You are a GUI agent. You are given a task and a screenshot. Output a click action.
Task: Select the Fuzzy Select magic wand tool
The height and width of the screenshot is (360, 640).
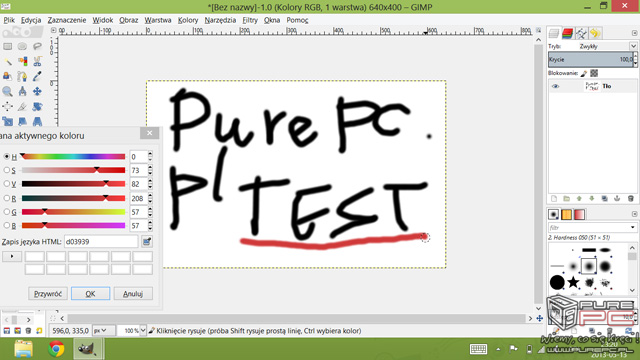[x=7, y=62]
